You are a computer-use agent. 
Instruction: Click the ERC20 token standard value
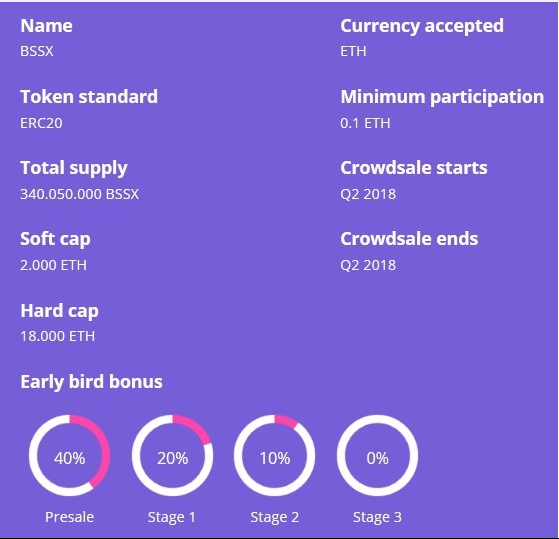[x=41, y=123]
